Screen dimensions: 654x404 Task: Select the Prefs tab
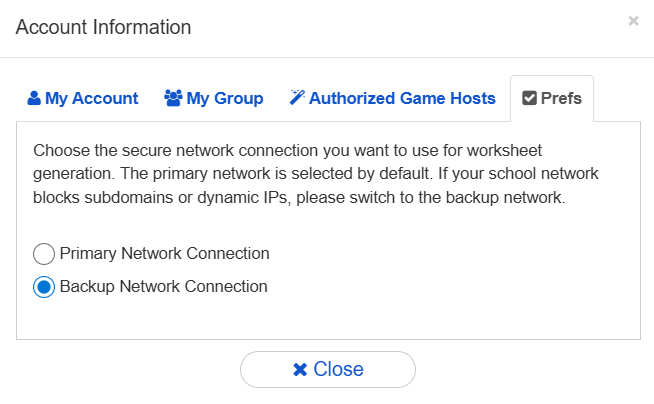click(x=552, y=98)
